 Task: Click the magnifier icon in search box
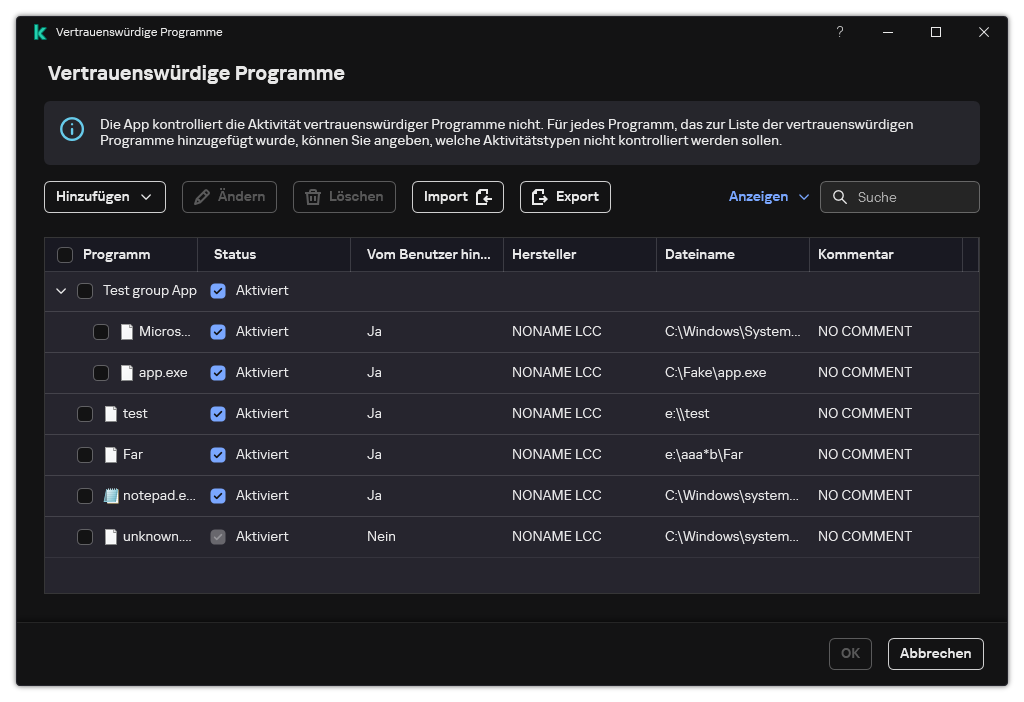(840, 197)
